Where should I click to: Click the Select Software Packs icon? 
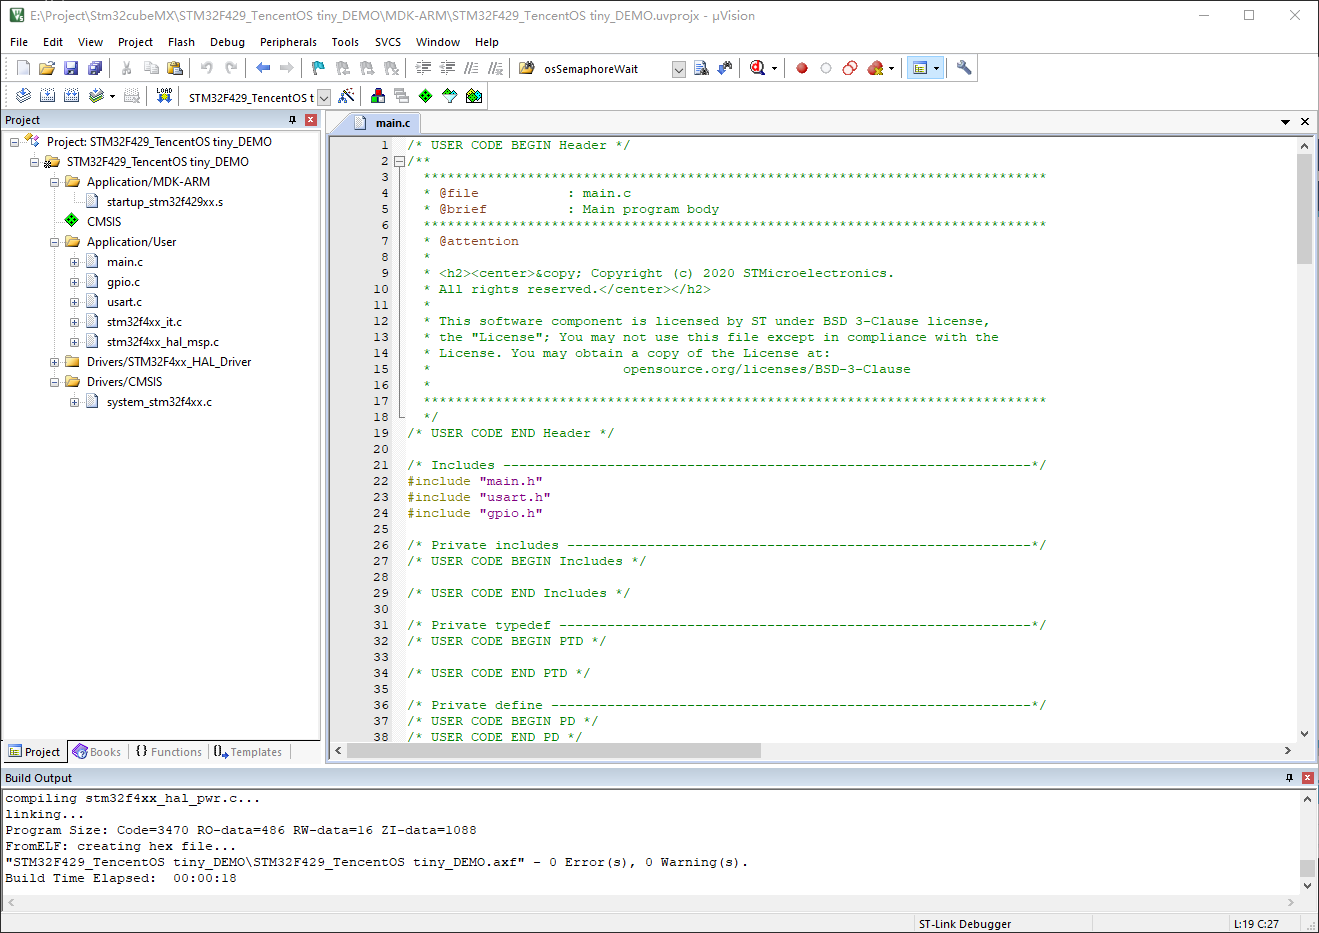[x=450, y=96]
